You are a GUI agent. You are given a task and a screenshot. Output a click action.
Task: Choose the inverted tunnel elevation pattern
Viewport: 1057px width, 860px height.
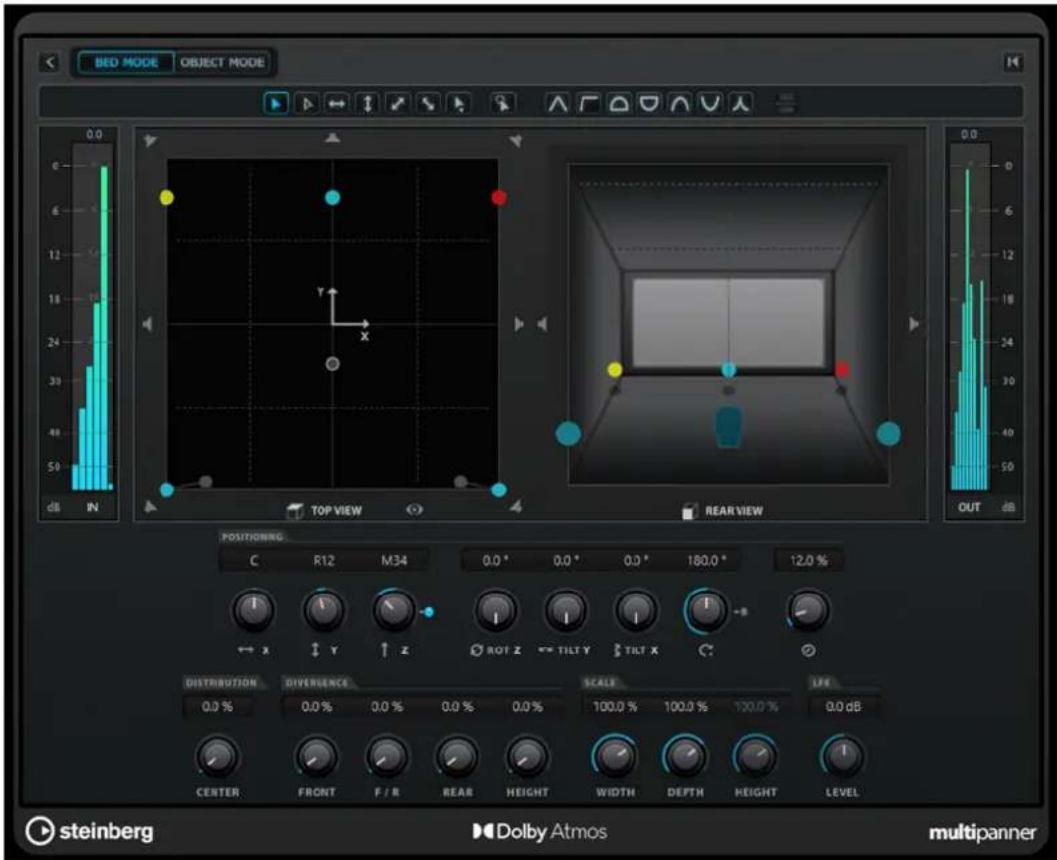point(710,104)
